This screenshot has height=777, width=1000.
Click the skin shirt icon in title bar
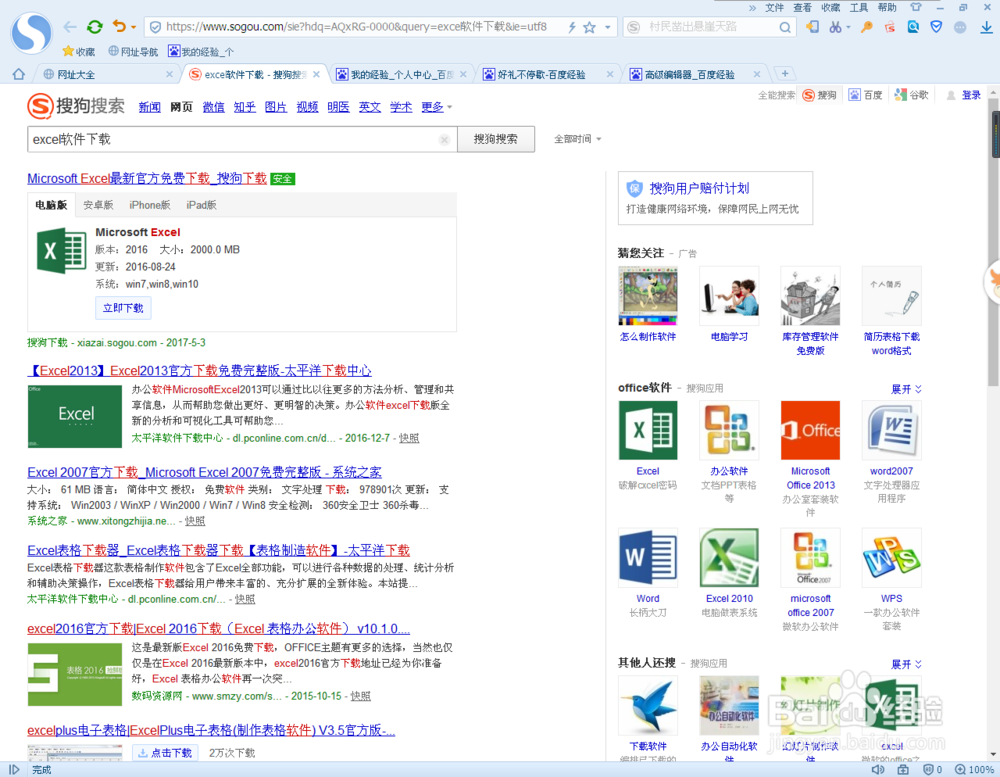(x=916, y=7)
